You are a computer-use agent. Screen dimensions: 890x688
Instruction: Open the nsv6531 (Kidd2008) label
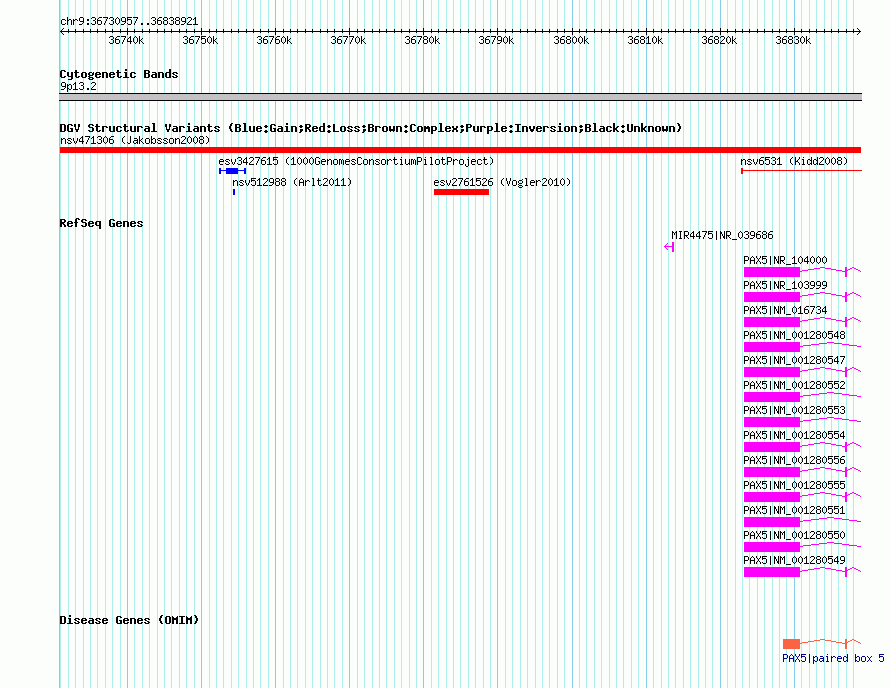click(x=794, y=161)
